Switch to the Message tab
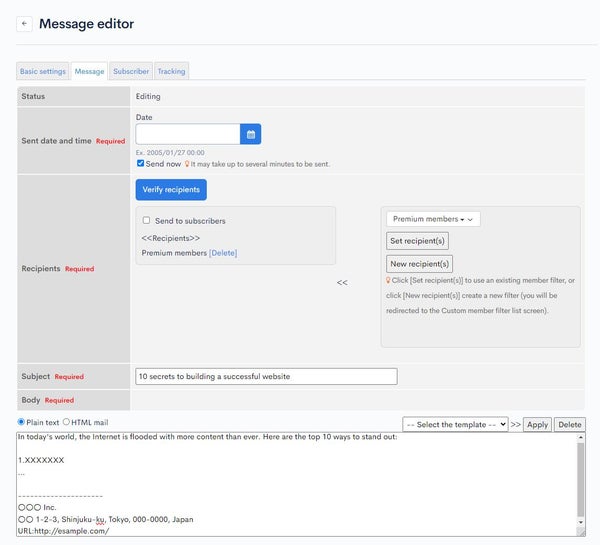 [89, 71]
